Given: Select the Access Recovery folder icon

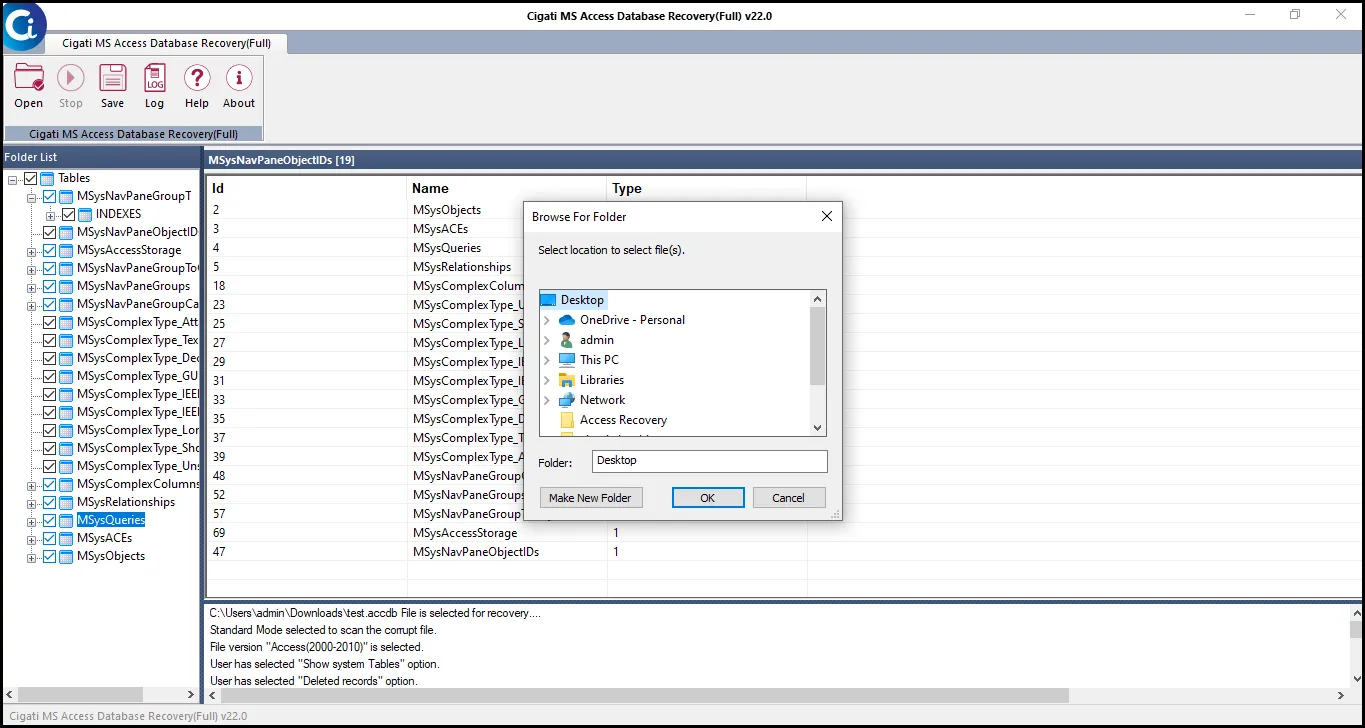Looking at the screenshot, I should click(567, 420).
